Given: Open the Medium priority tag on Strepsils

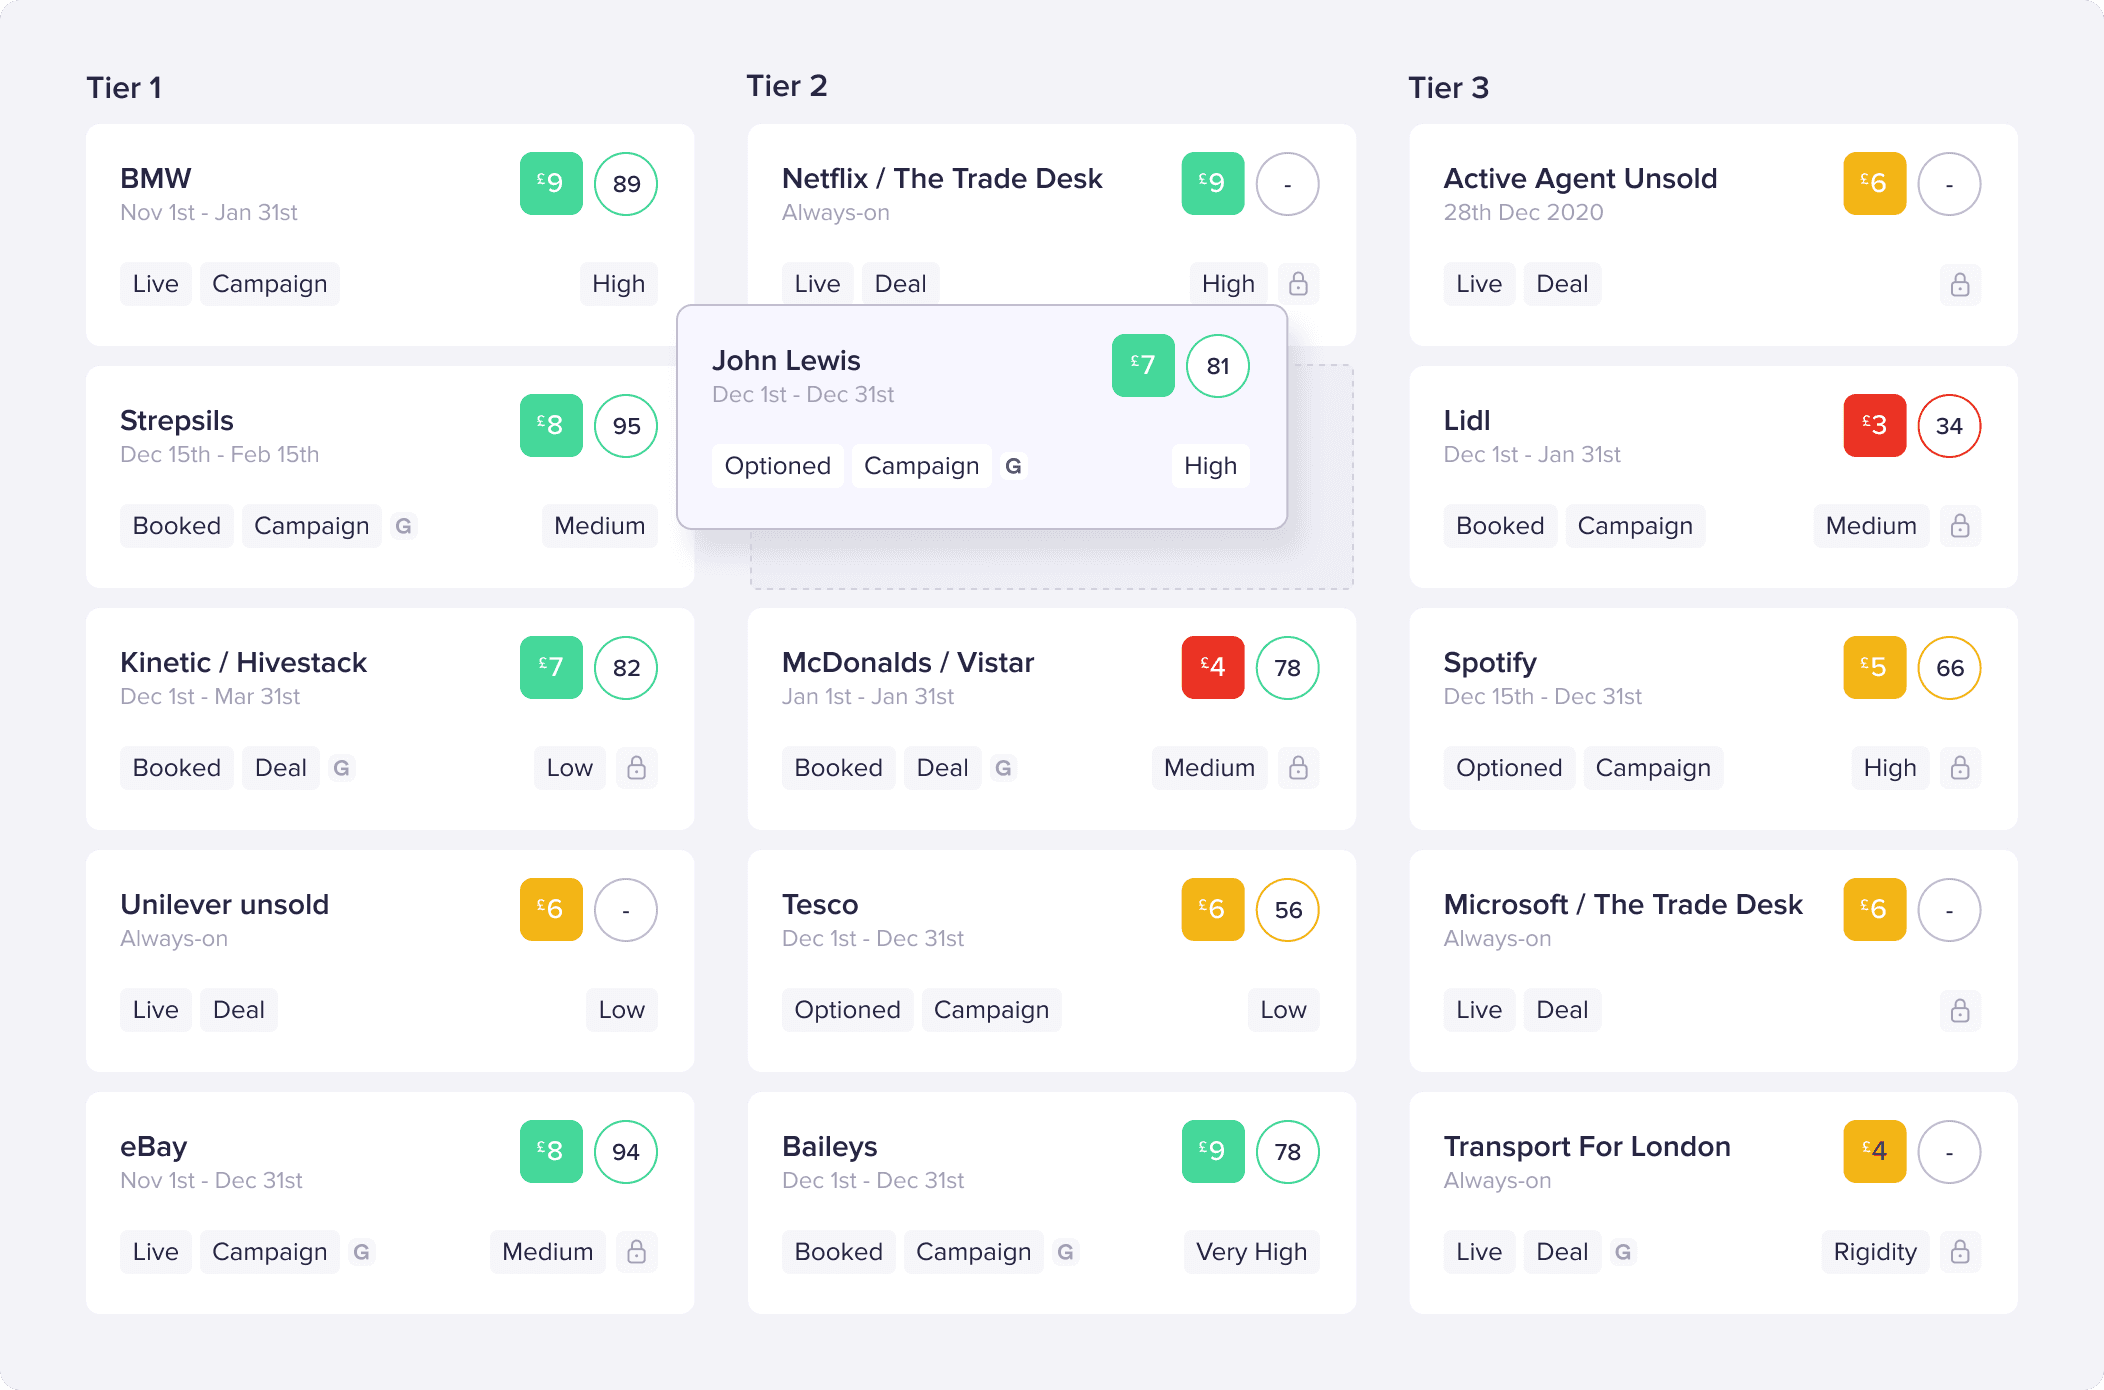Looking at the screenshot, I should [x=599, y=526].
